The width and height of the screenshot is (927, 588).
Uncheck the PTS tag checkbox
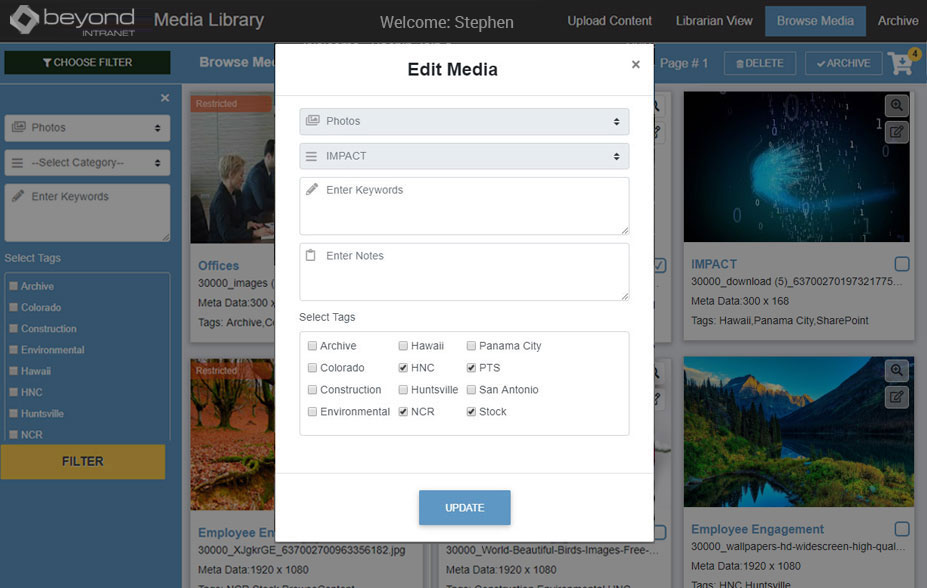coord(472,368)
